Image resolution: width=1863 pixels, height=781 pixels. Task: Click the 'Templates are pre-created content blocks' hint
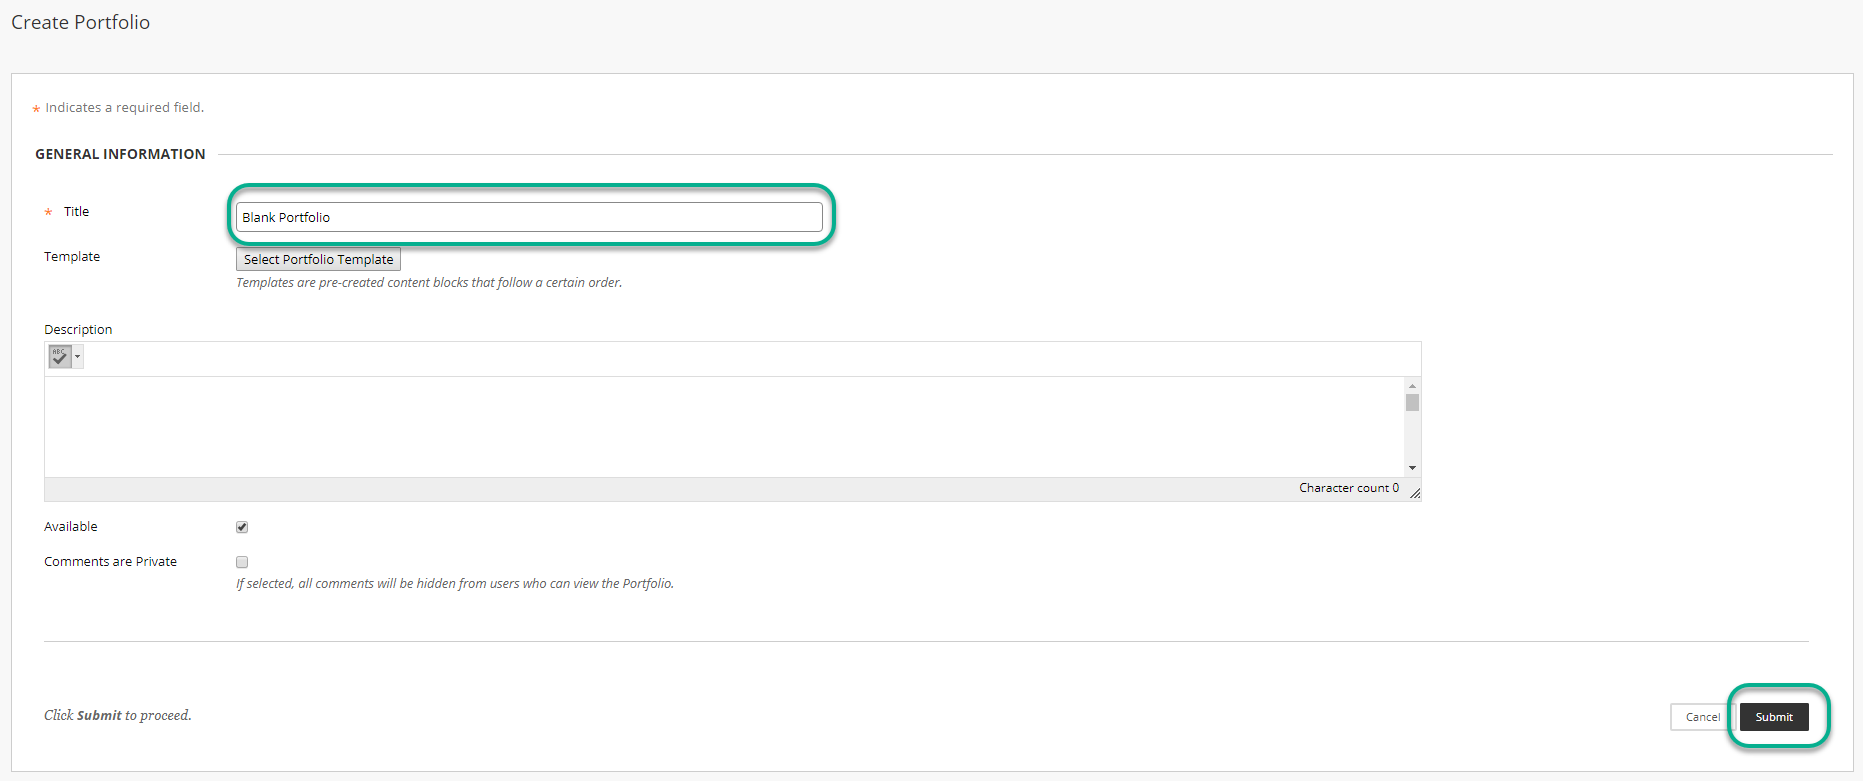429,283
